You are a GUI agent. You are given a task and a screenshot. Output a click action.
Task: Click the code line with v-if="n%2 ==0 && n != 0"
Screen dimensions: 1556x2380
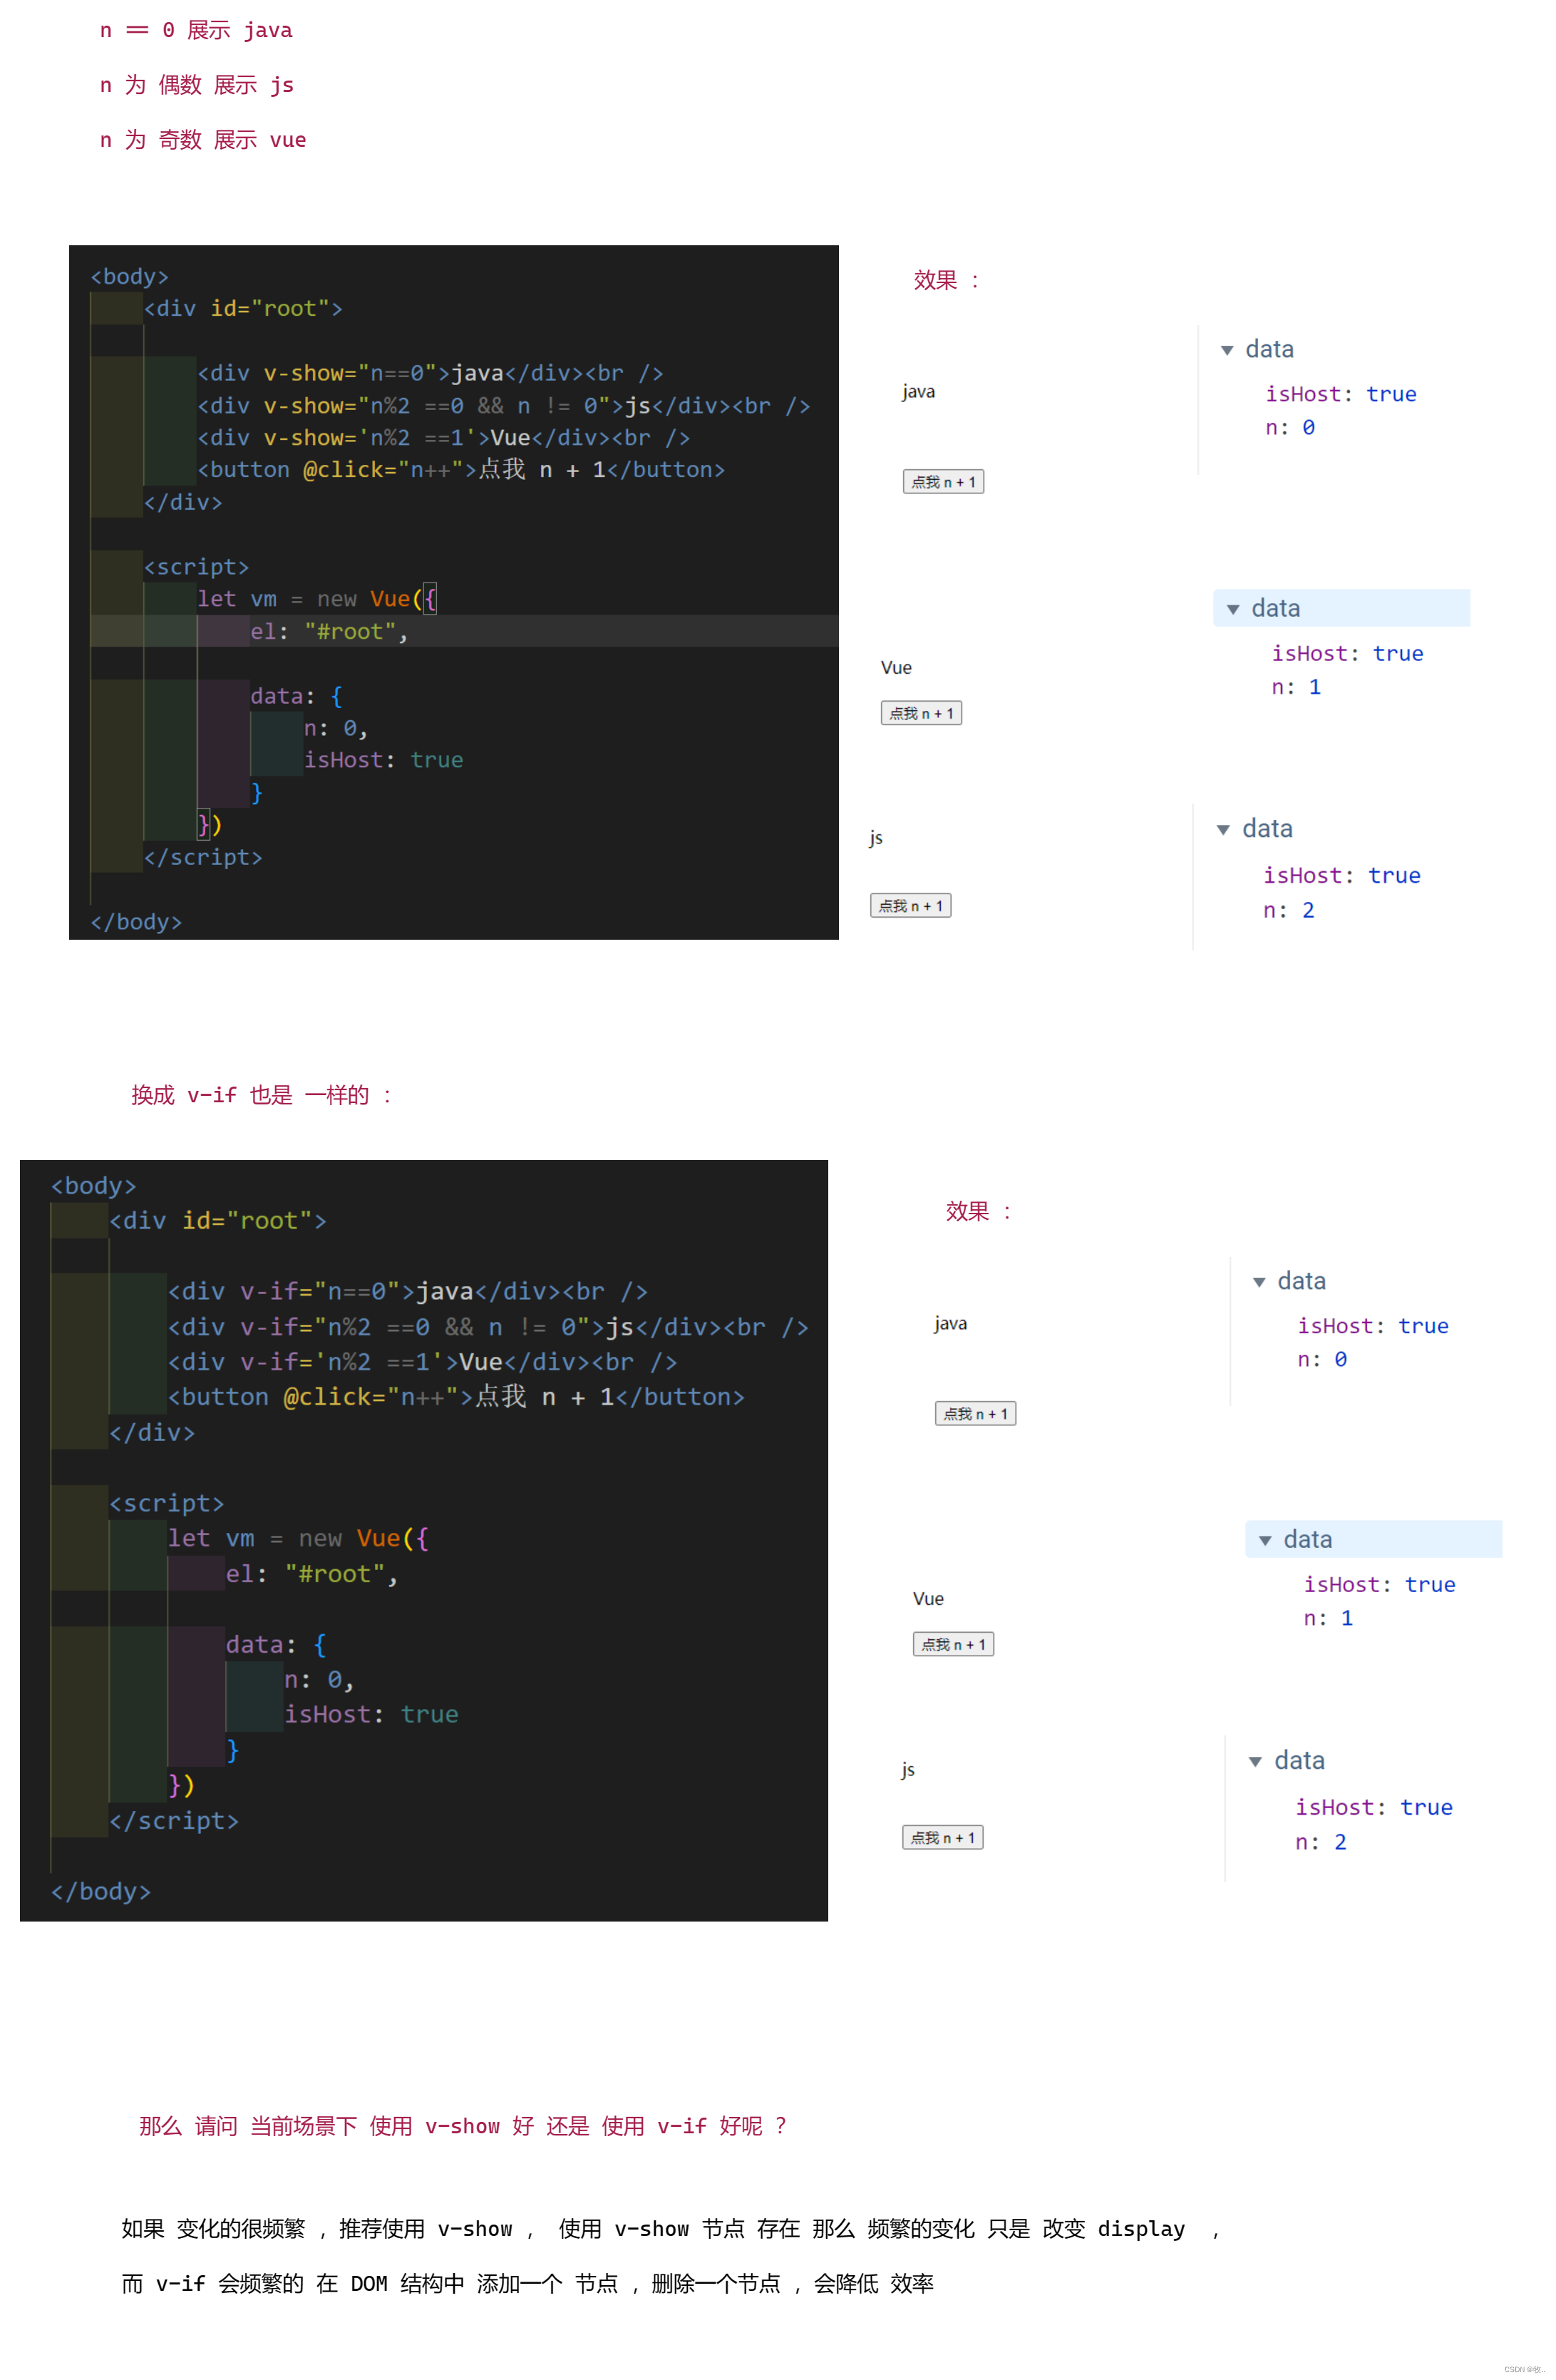[488, 1327]
